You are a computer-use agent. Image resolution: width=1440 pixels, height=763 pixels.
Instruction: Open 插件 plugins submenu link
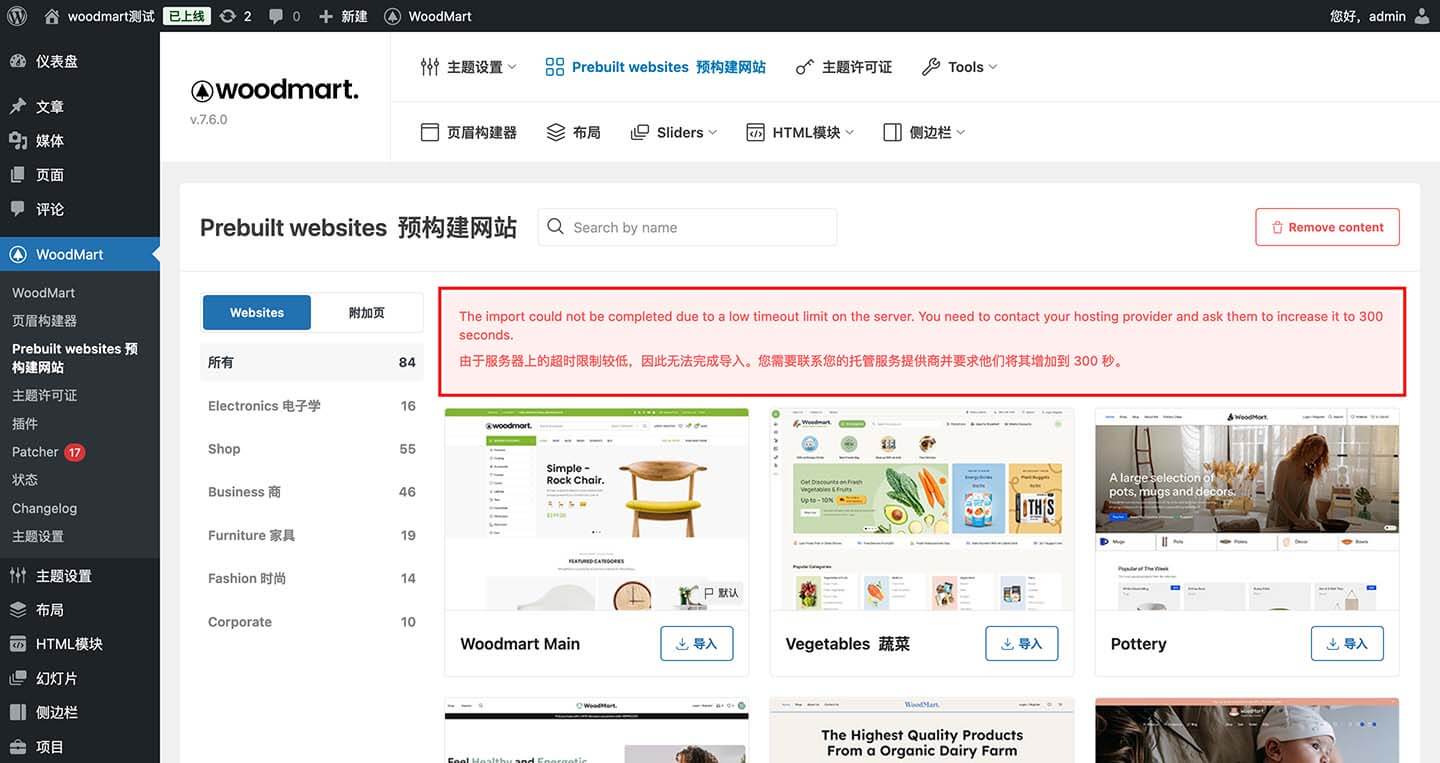pyautogui.click(x=25, y=423)
